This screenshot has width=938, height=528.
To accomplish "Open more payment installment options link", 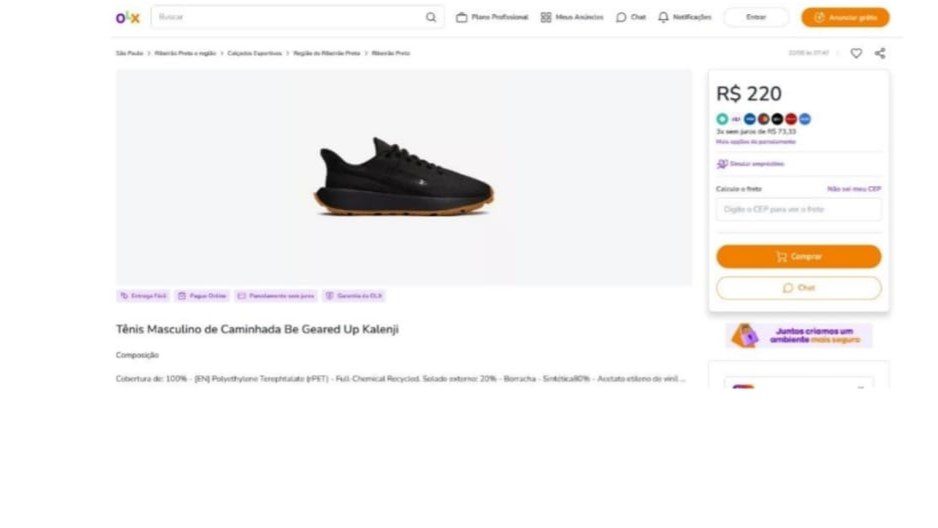I will click(756, 142).
